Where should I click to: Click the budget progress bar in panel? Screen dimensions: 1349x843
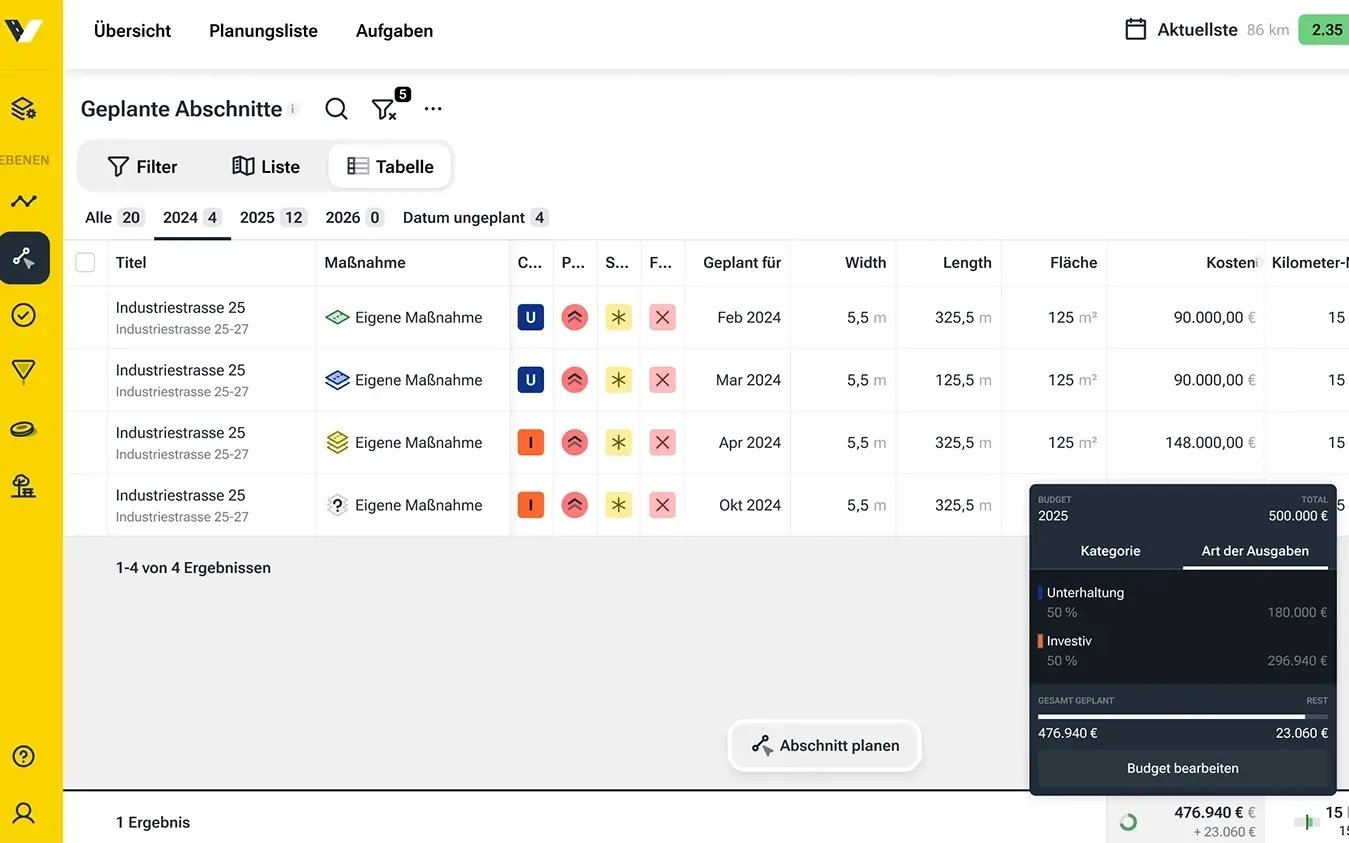(1183, 716)
